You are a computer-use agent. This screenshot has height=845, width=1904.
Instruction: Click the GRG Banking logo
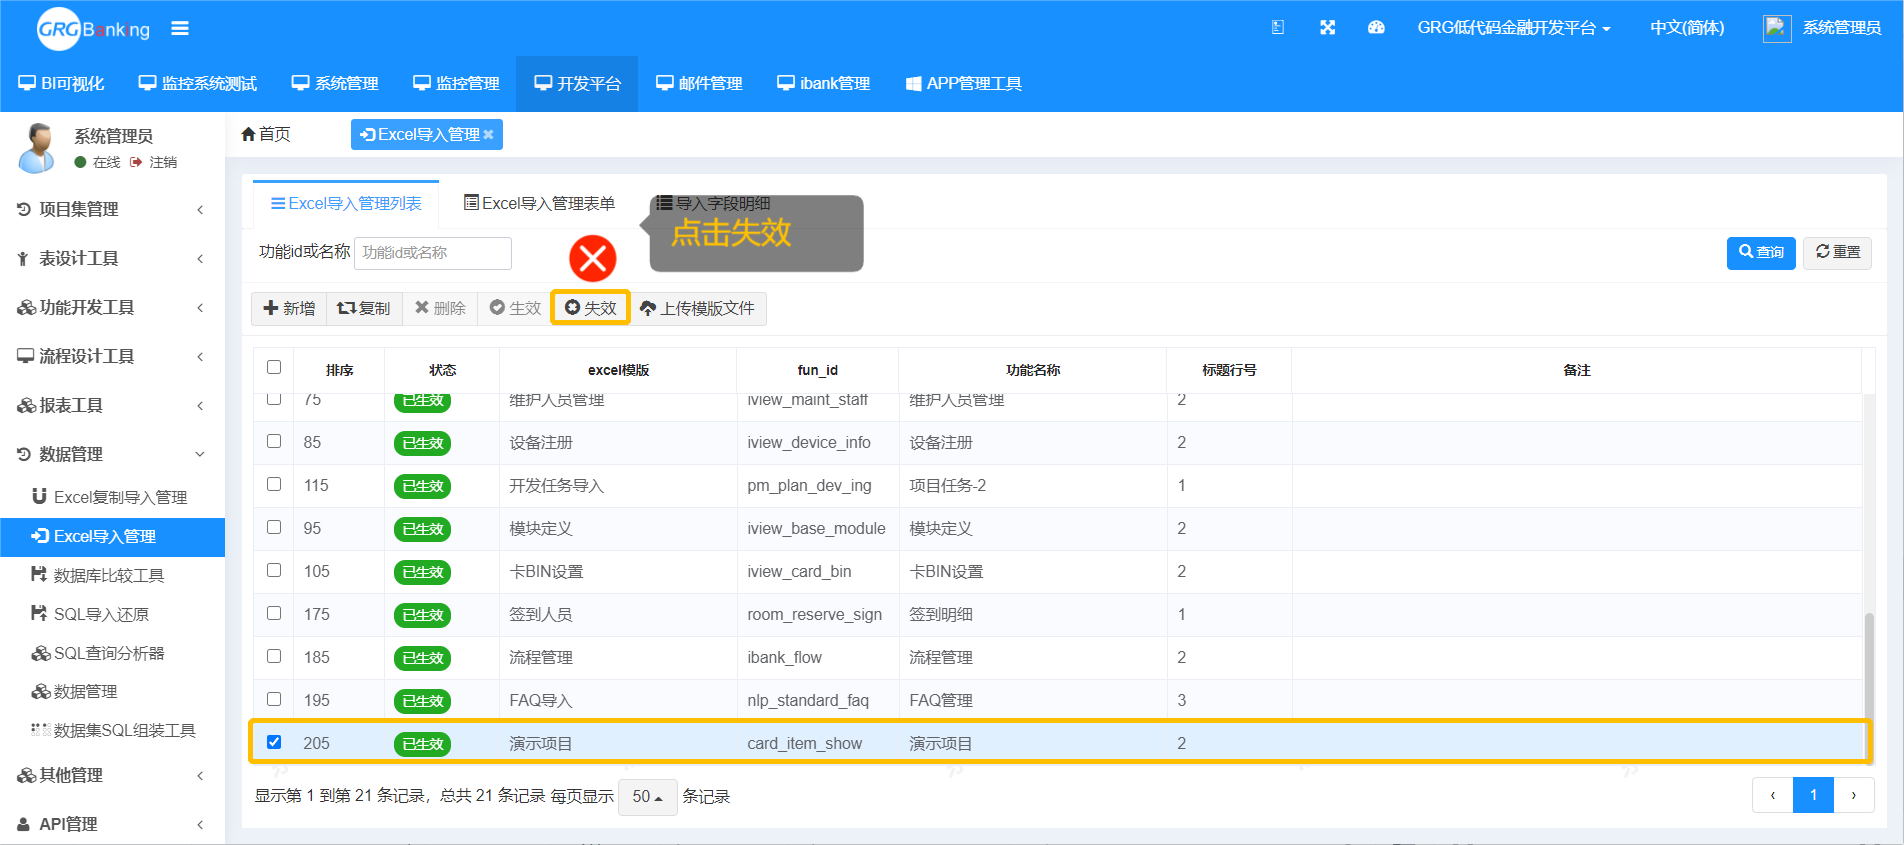coord(93,29)
